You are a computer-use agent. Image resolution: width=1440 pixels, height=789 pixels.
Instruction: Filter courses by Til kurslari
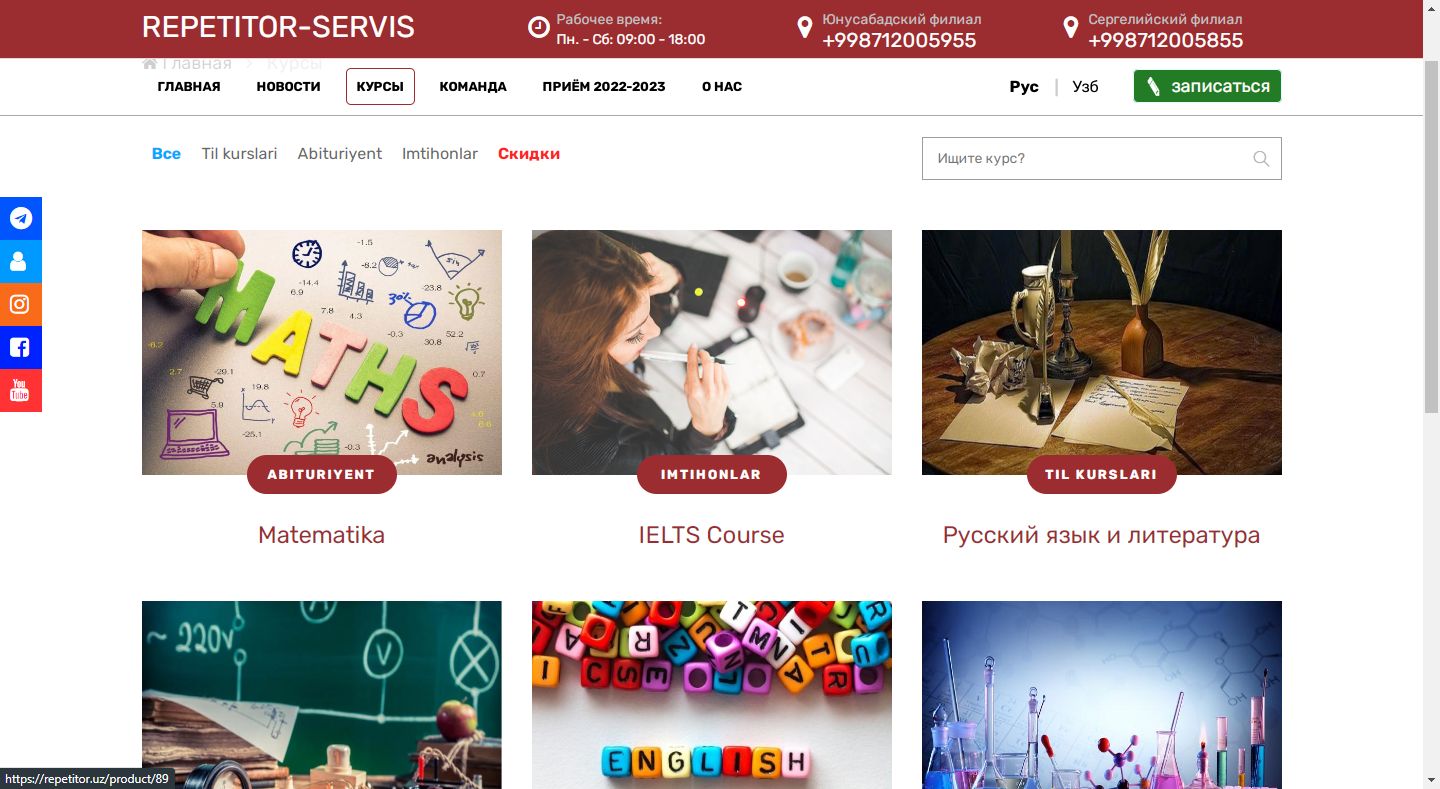239,154
